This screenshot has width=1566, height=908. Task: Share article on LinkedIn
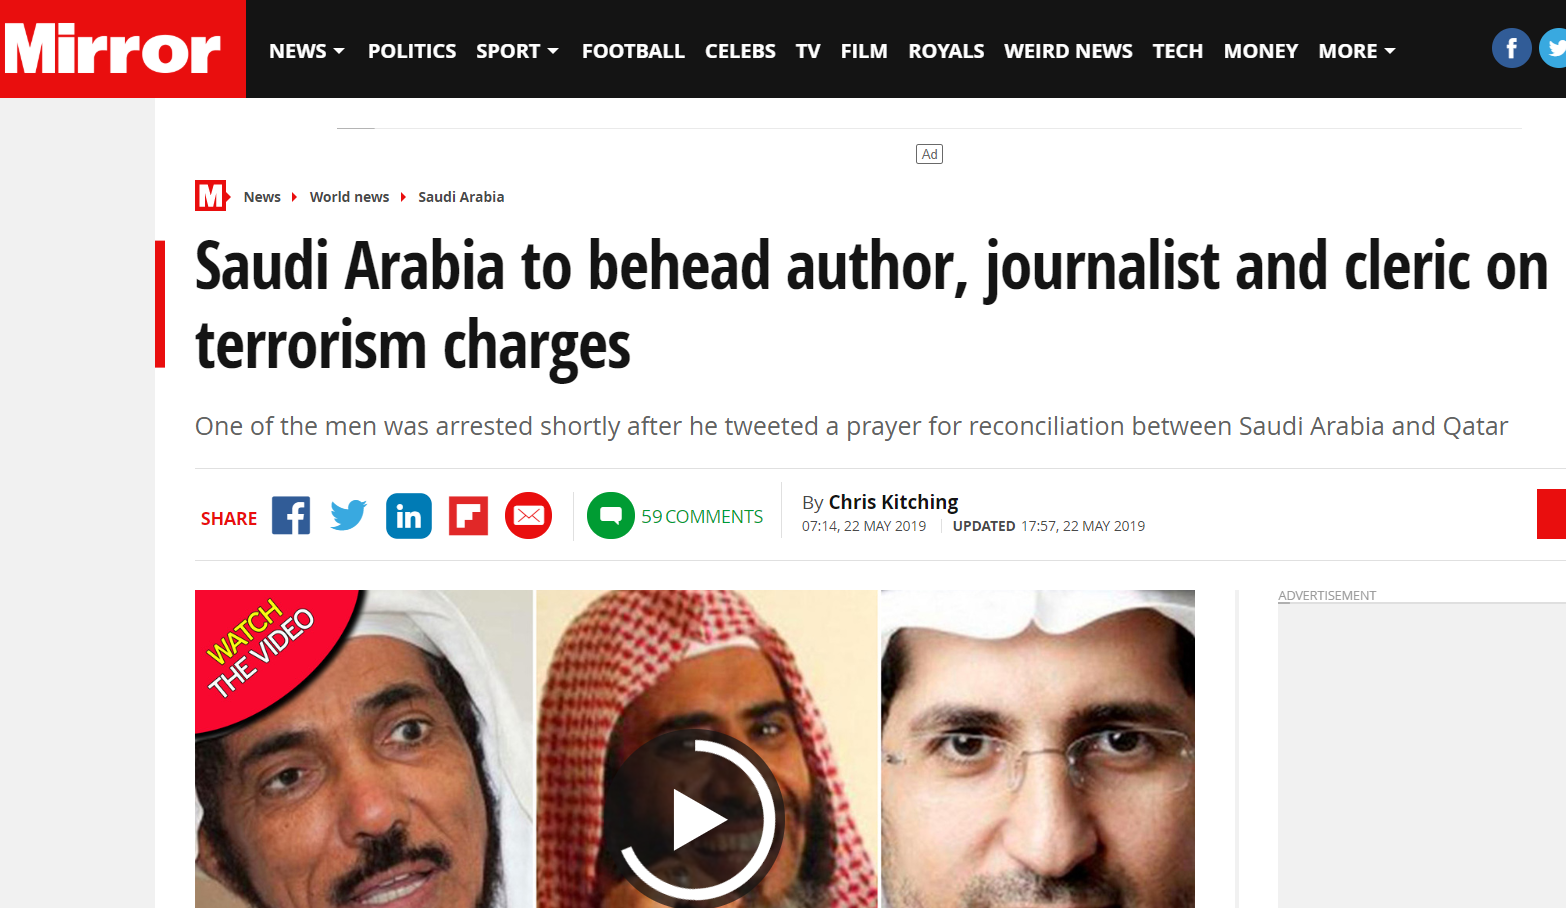(x=409, y=516)
